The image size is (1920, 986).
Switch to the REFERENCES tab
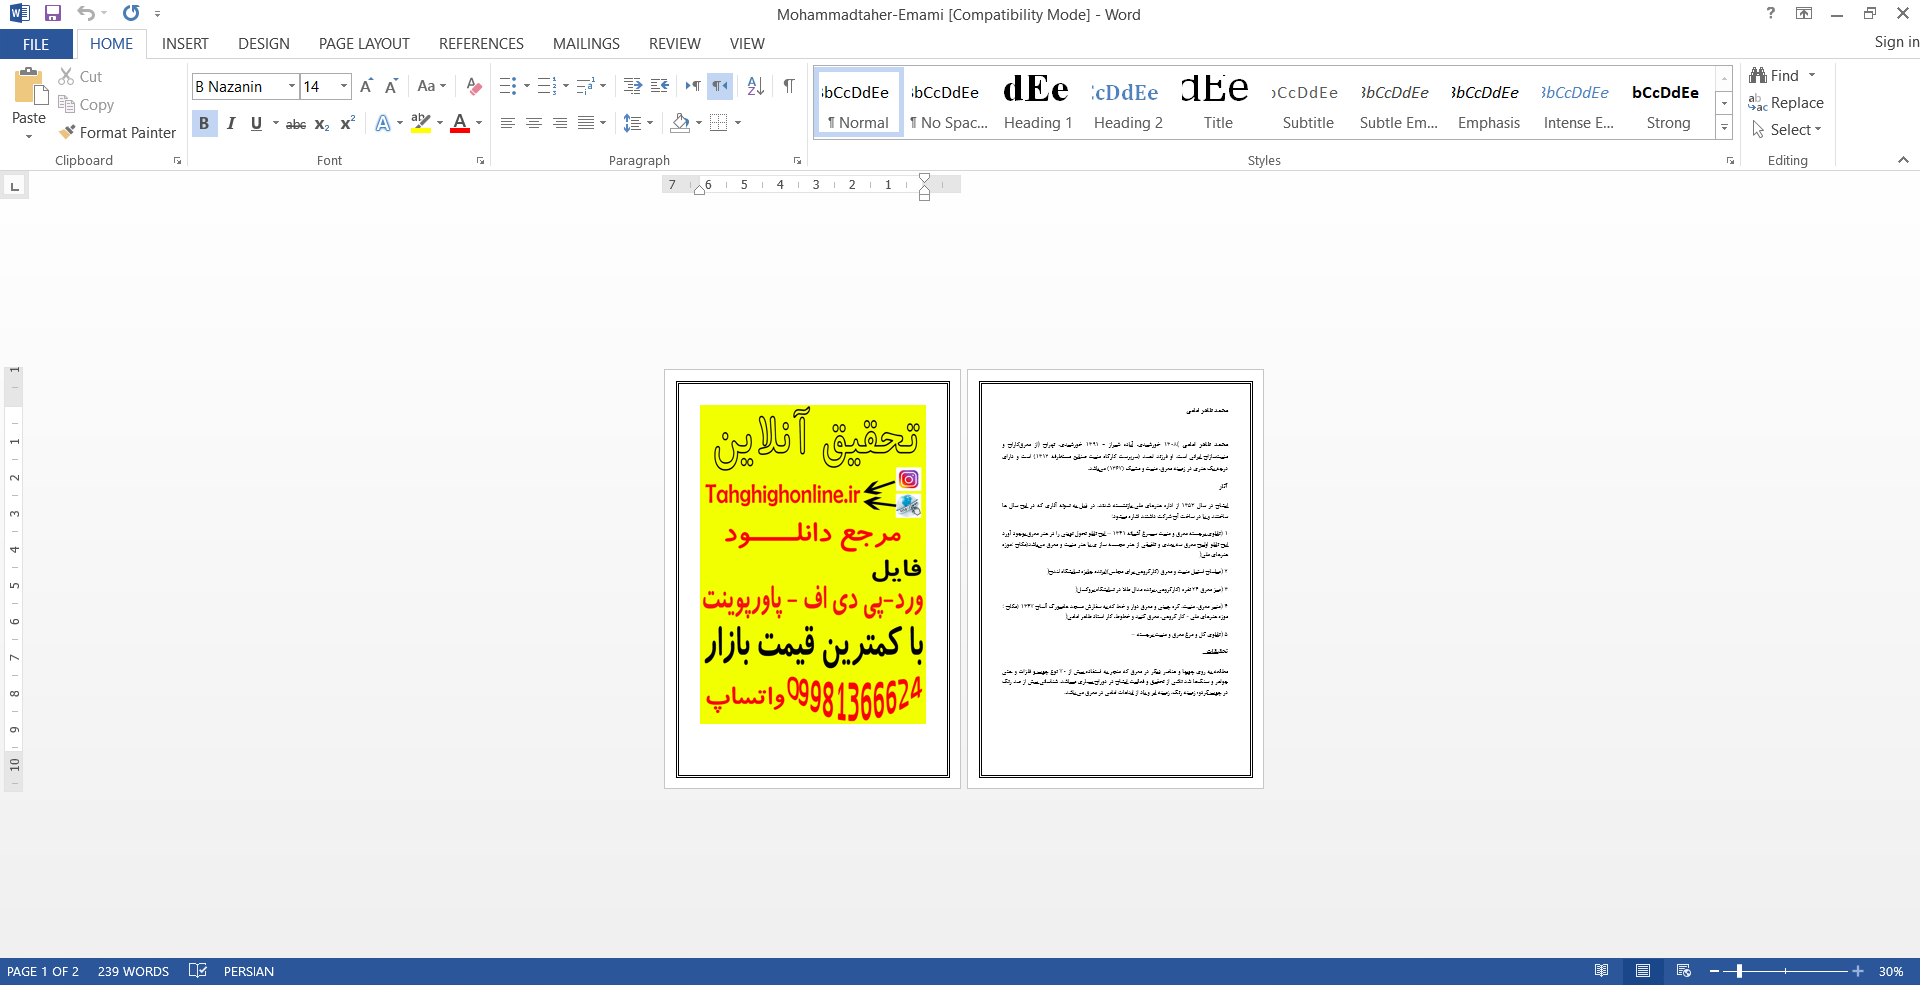click(481, 44)
